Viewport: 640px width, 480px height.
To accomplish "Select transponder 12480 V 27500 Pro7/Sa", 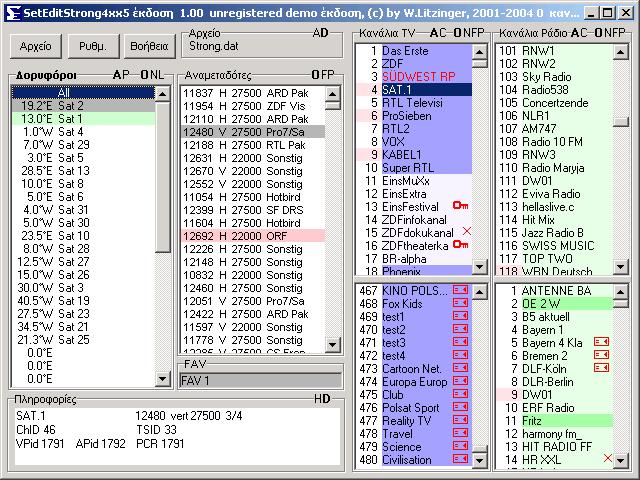I will (253, 132).
